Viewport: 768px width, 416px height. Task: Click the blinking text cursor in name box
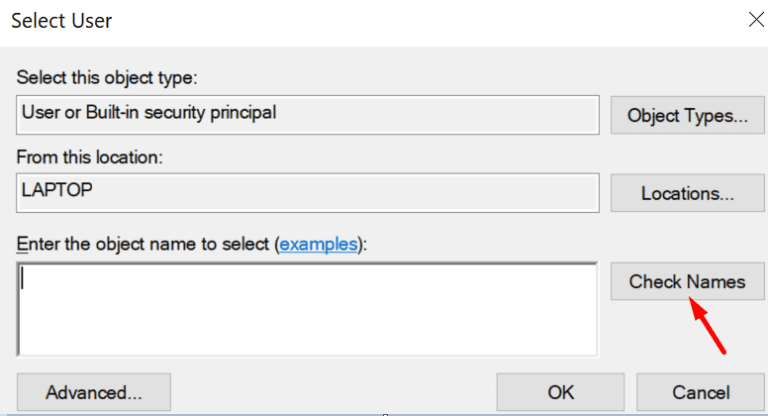point(22,279)
